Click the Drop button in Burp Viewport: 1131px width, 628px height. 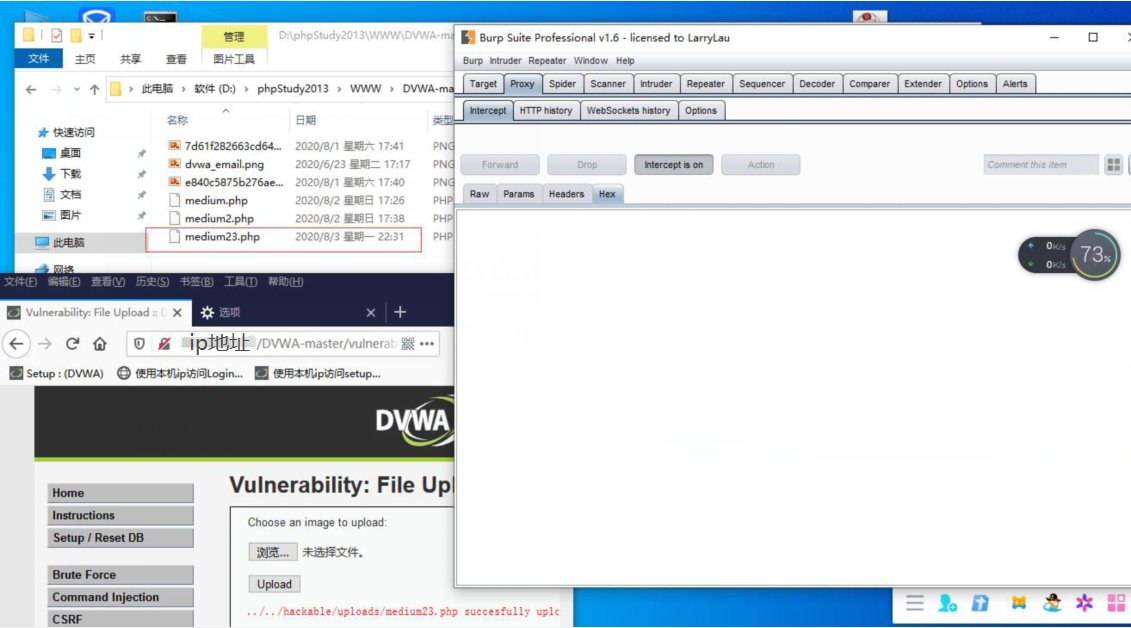click(x=587, y=165)
